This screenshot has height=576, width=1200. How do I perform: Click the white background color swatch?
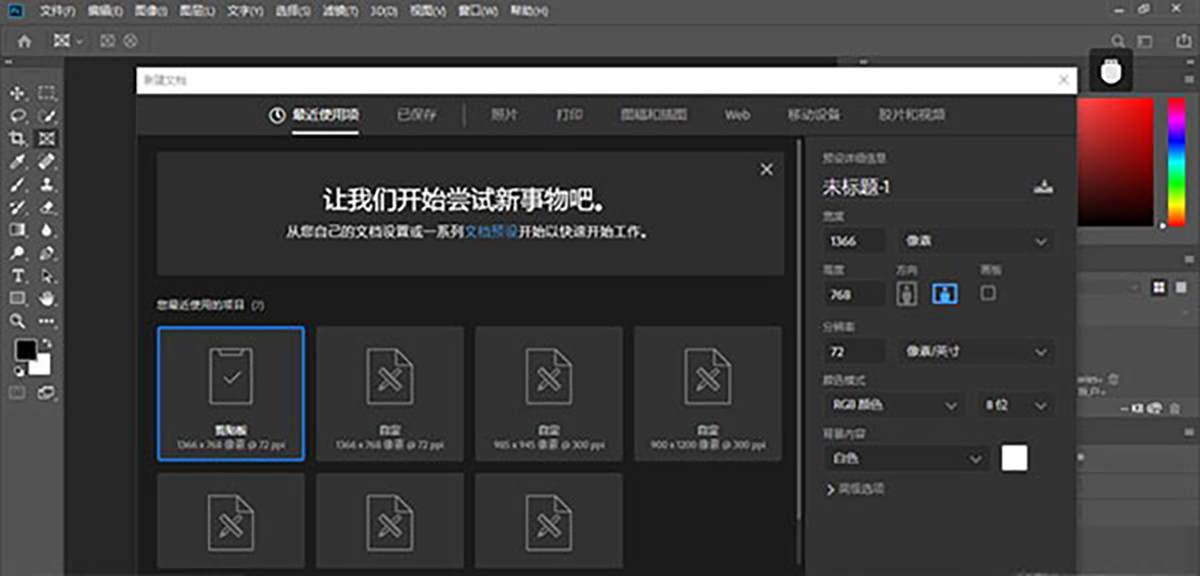1014,458
